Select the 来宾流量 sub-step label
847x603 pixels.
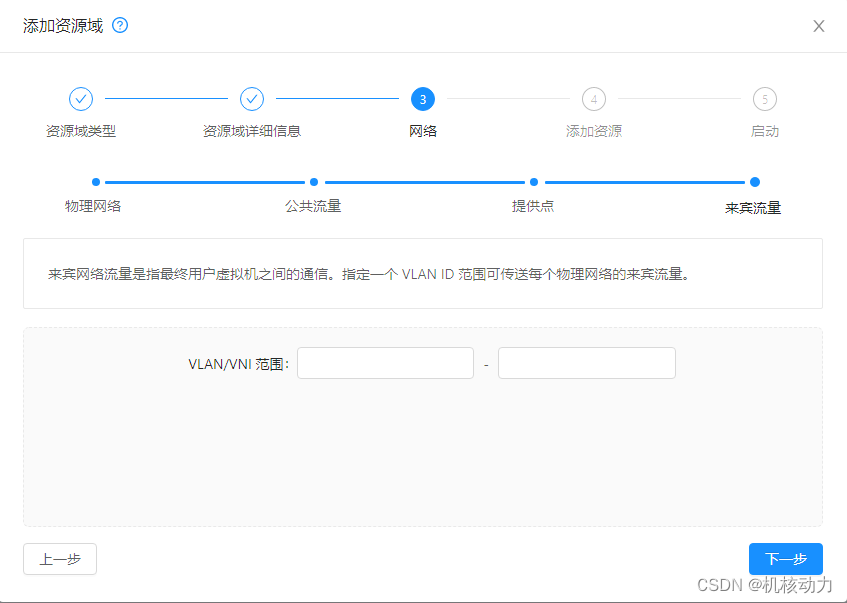coord(753,206)
